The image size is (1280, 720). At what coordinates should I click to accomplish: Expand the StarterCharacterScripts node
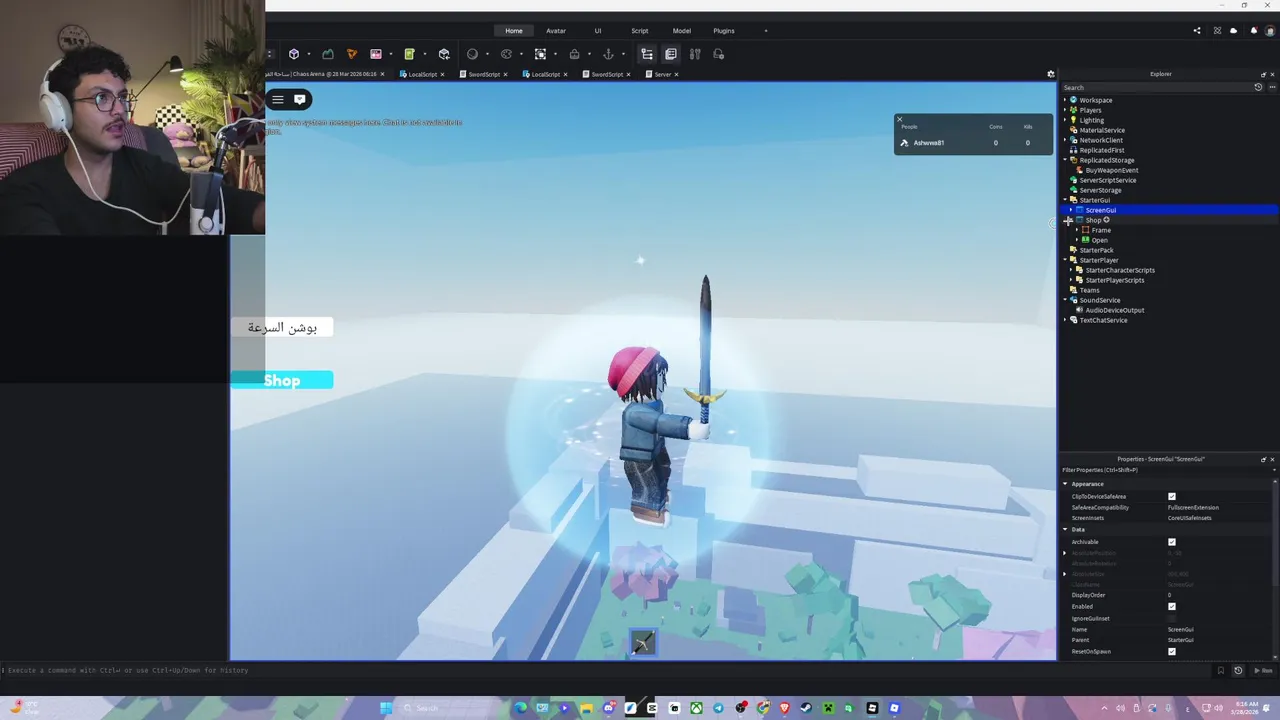point(1071,270)
